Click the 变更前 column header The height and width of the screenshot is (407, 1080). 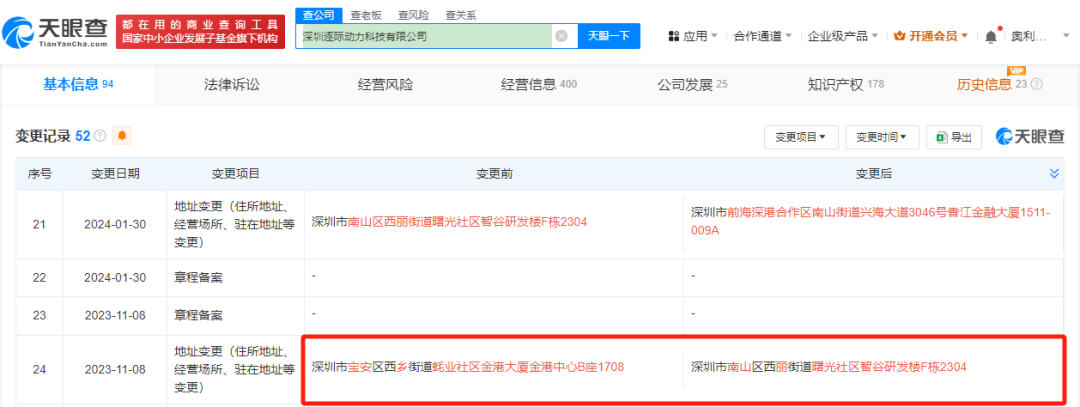[494, 174]
